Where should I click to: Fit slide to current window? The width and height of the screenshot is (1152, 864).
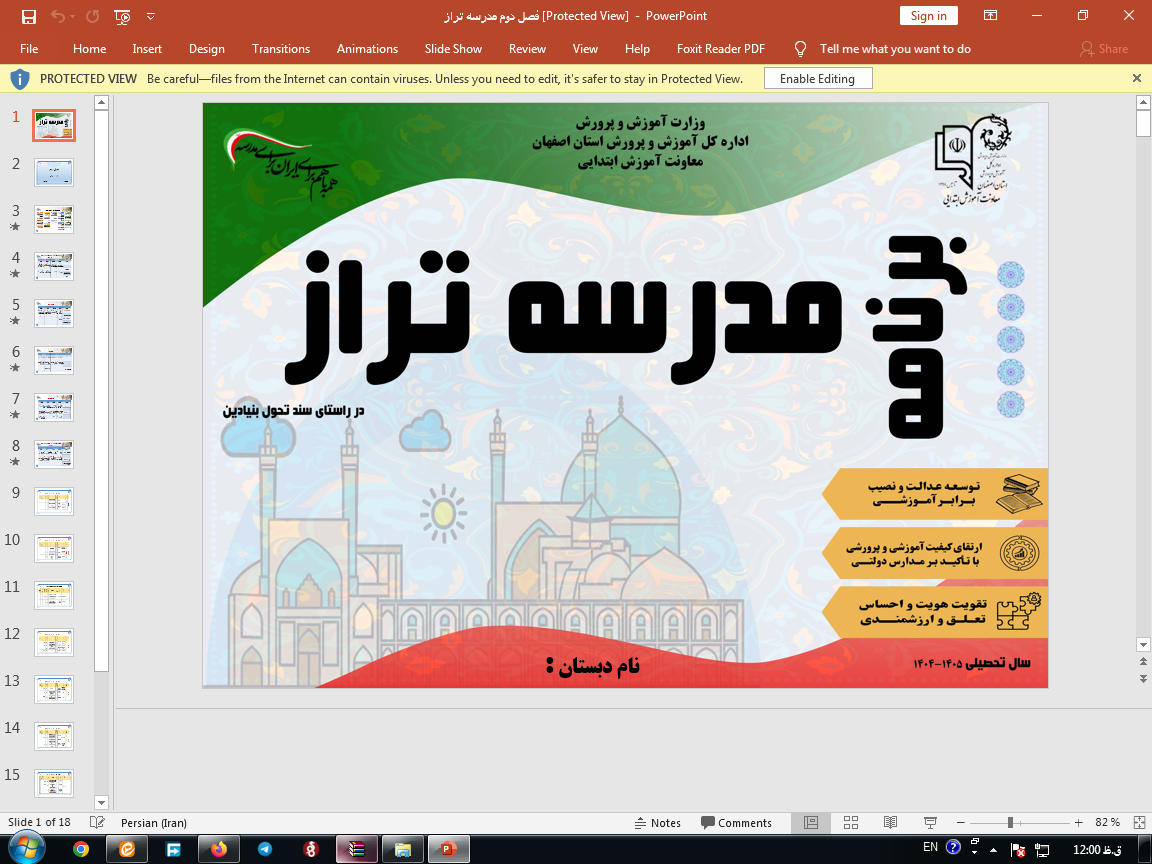pyautogui.click(x=1139, y=823)
